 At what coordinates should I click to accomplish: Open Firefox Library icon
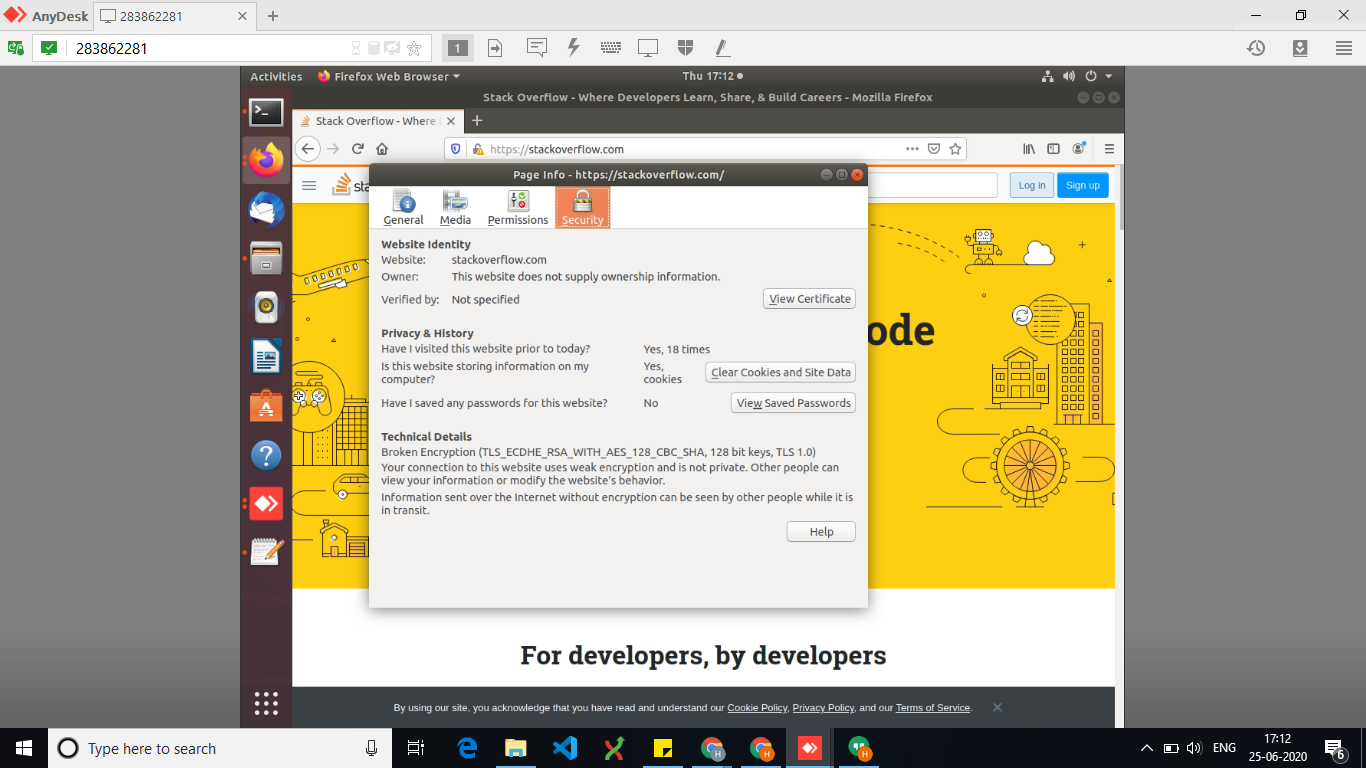(1029, 149)
